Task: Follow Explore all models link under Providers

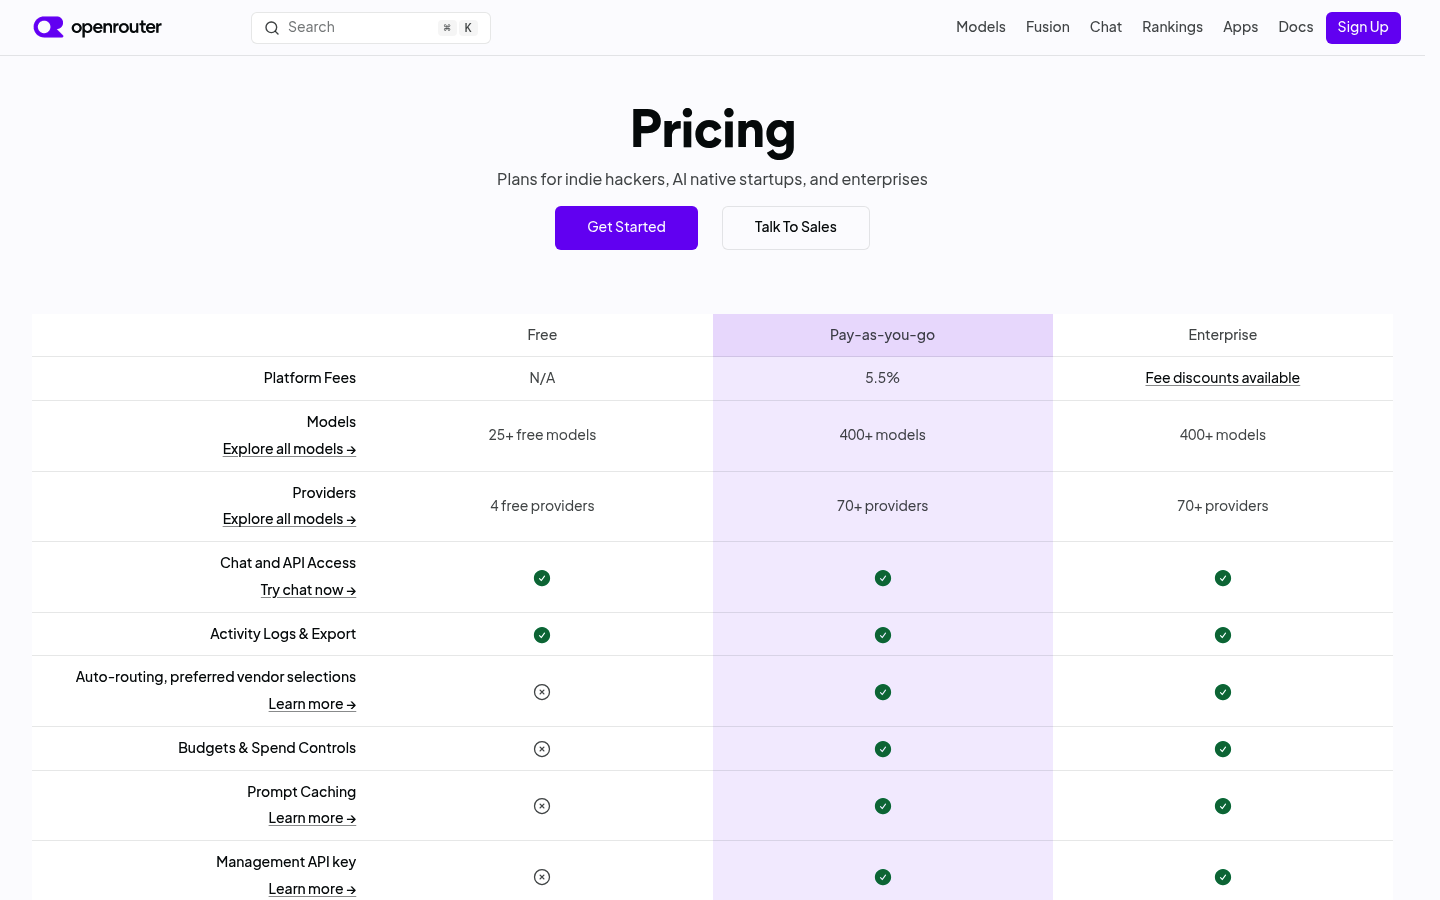Action: click(289, 519)
